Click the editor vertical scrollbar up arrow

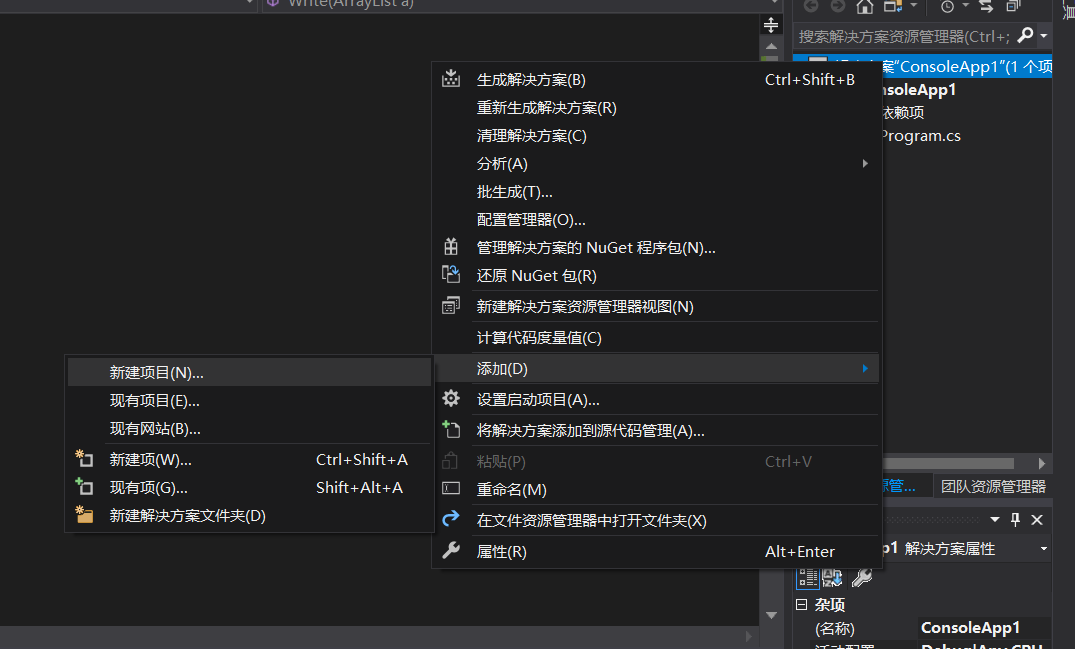coord(771,47)
